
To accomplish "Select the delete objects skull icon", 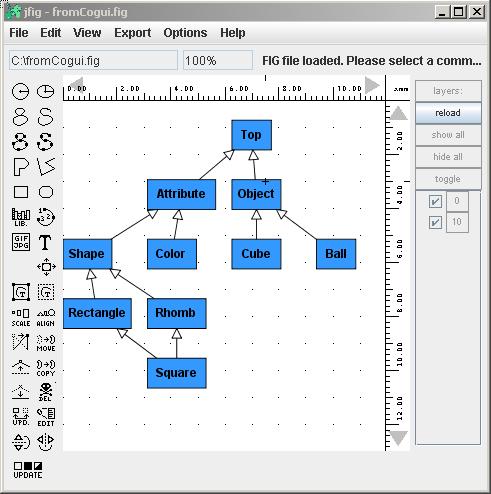I will [x=46, y=392].
